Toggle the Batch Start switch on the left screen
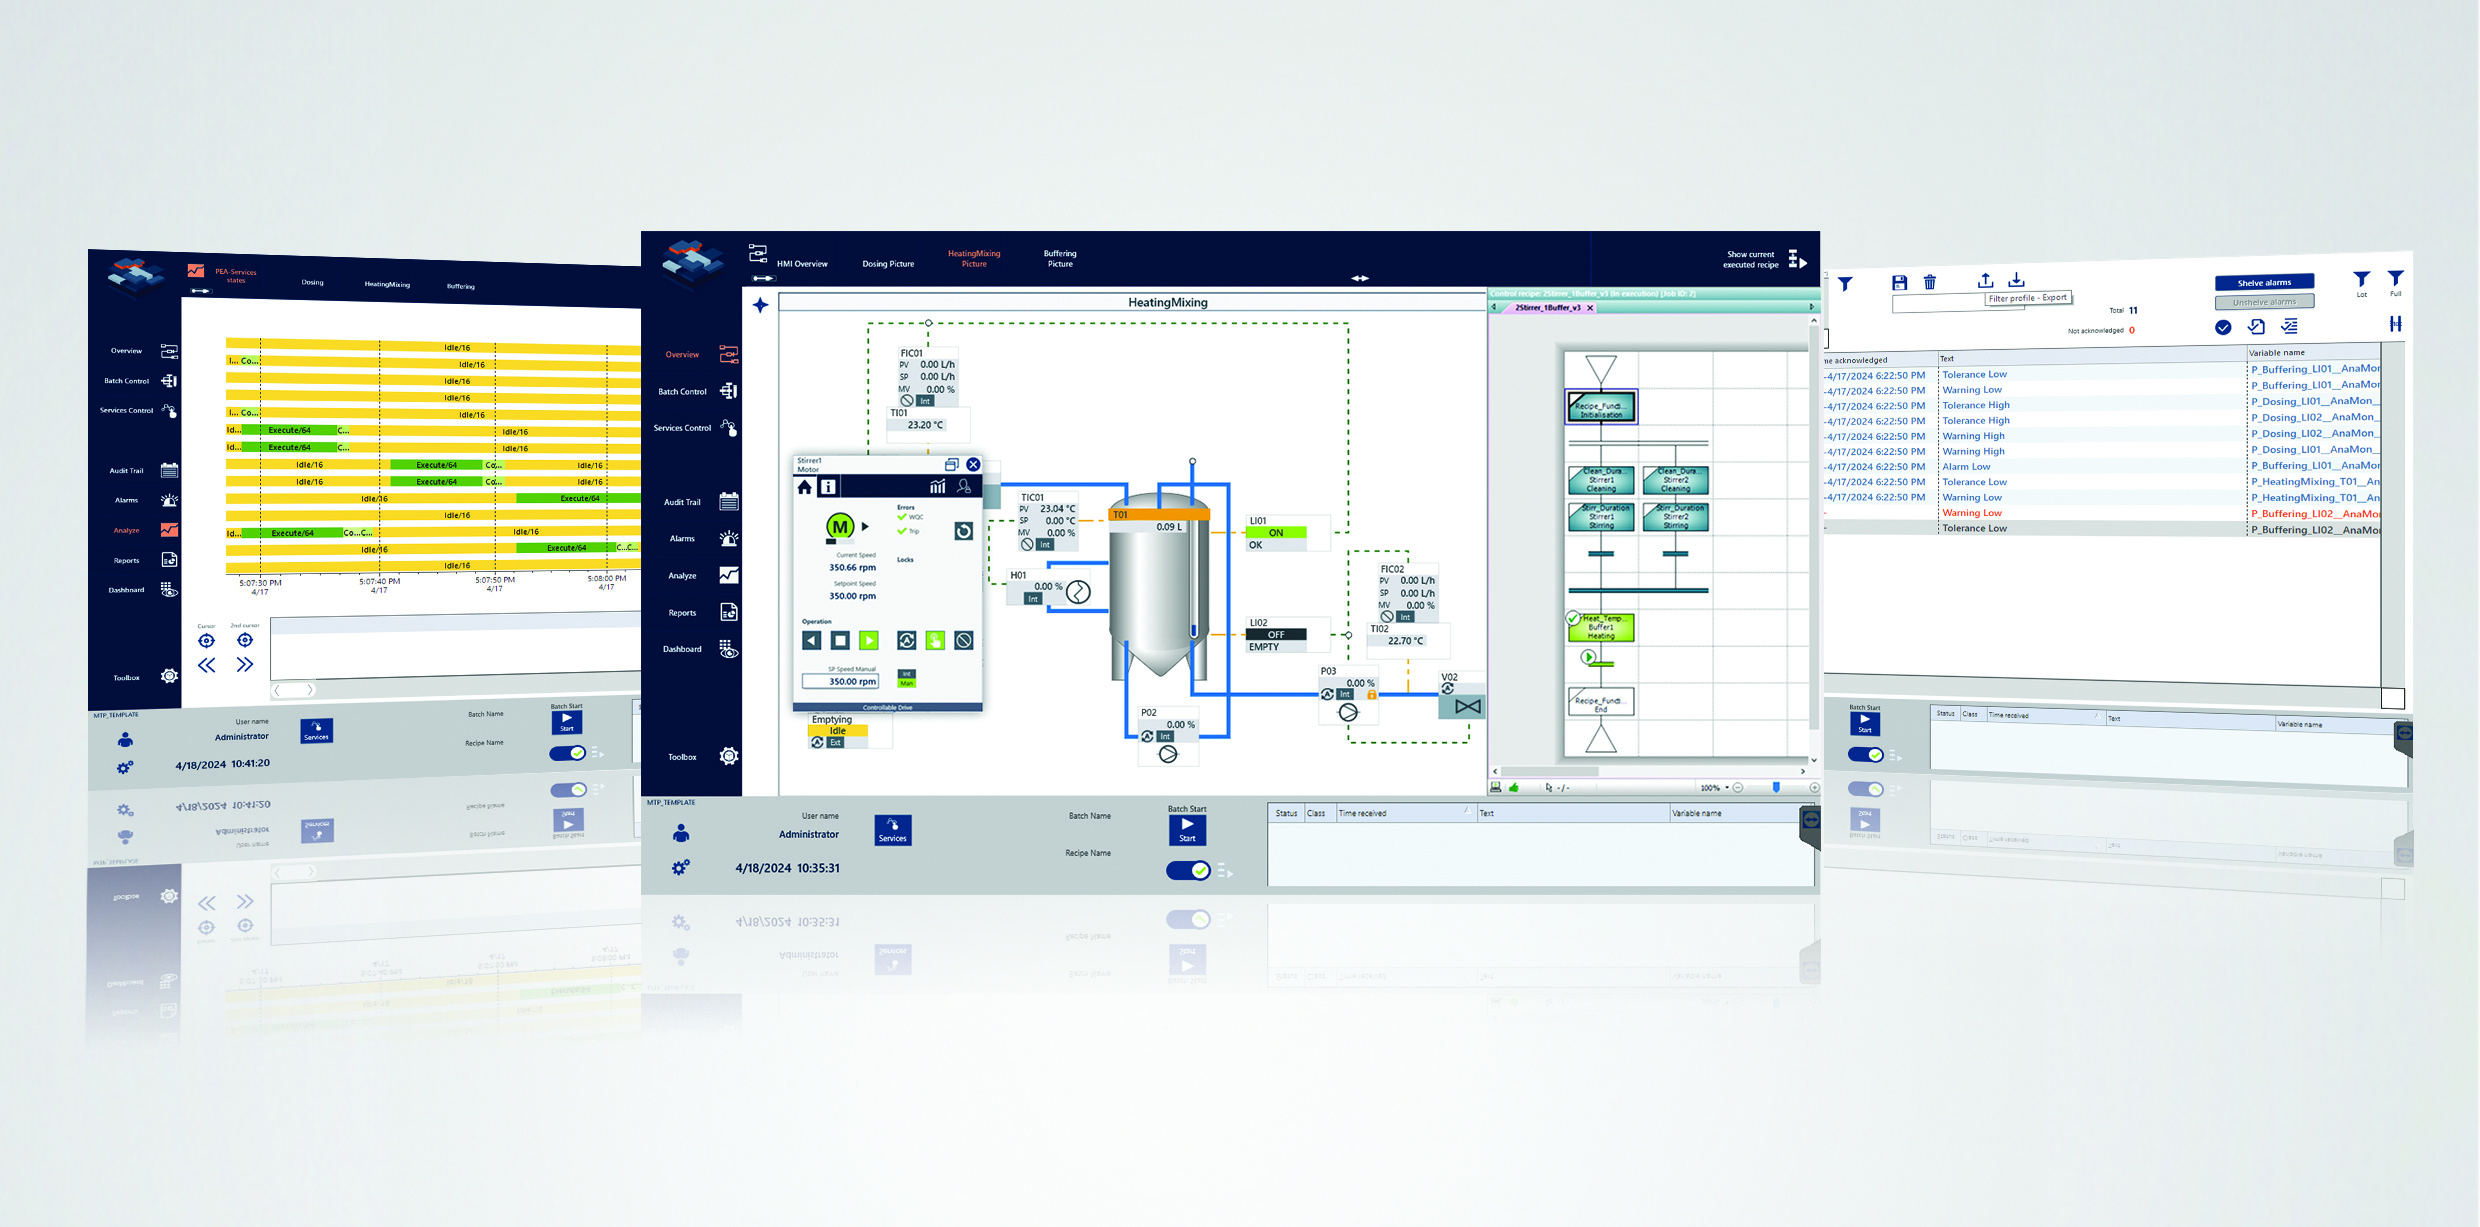The height and width of the screenshot is (1227, 2480). pyautogui.click(x=568, y=753)
